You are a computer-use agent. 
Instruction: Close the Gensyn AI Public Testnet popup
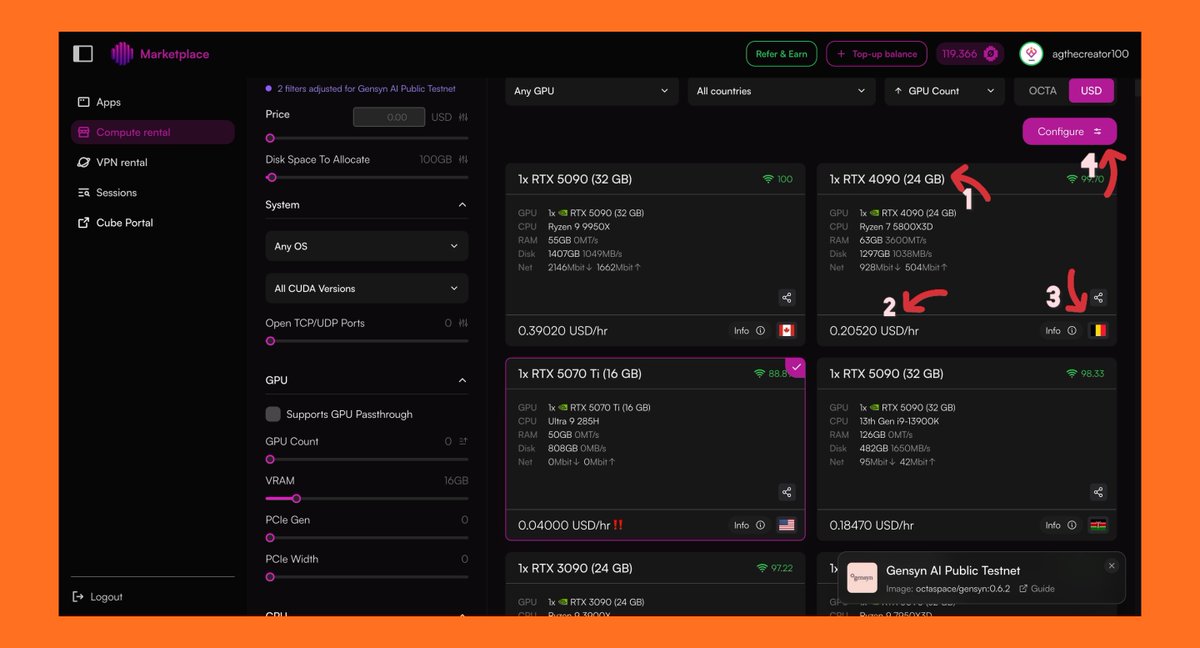click(1111, 566)
